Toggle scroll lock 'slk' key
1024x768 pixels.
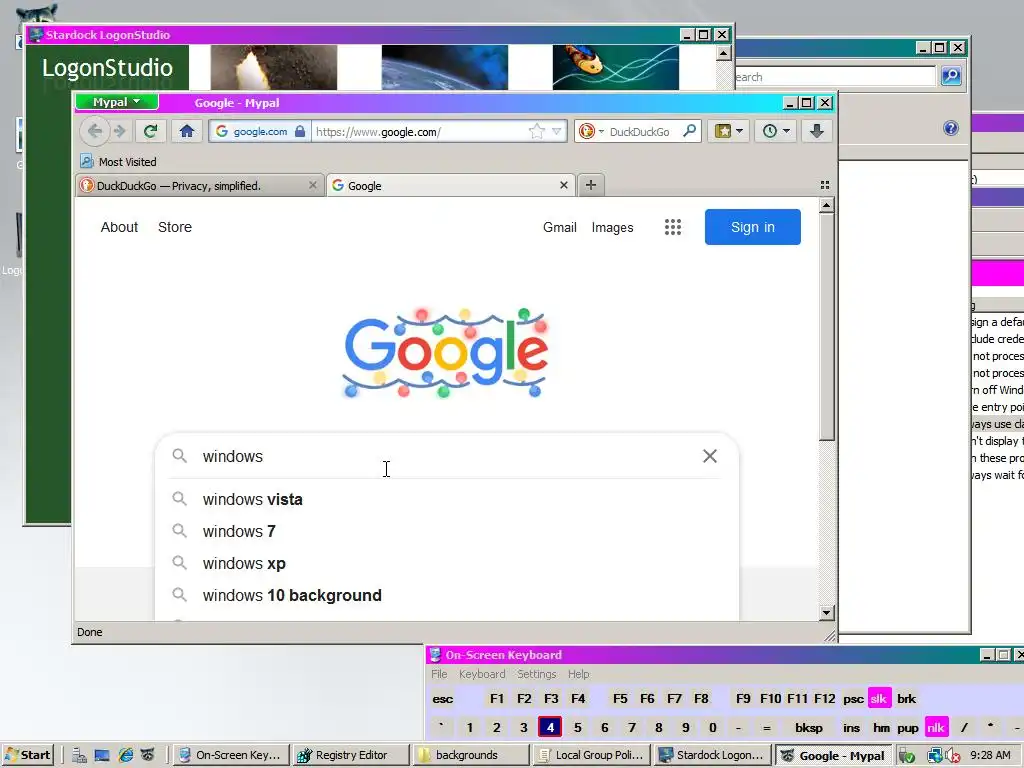pos(879,699)
